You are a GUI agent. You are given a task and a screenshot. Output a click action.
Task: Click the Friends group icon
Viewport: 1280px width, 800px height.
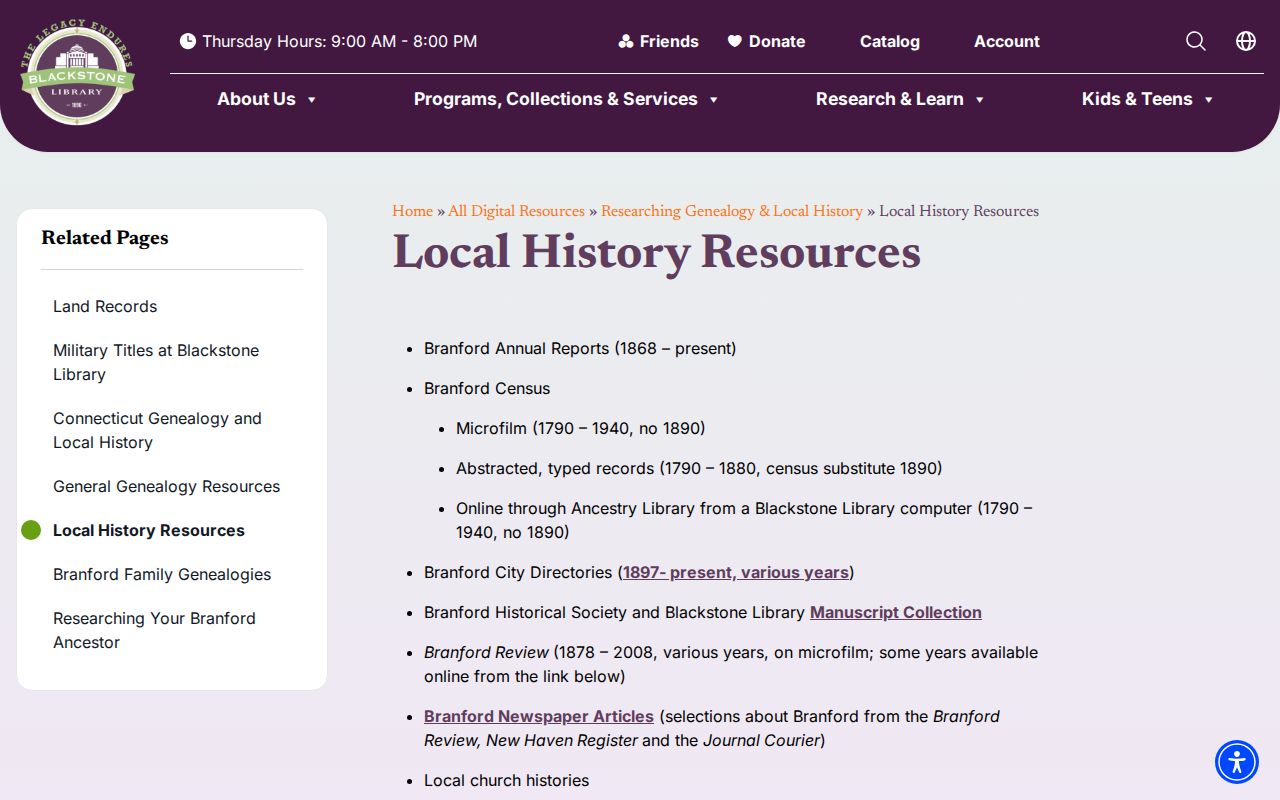click(x=626, y=41)
